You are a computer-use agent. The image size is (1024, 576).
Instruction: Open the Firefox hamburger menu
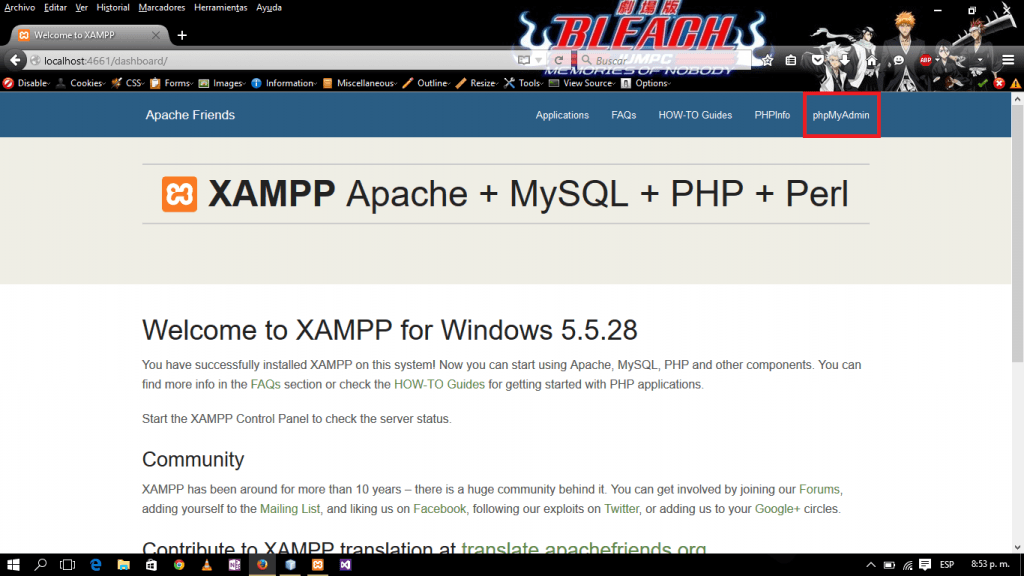coord(1009,60)
